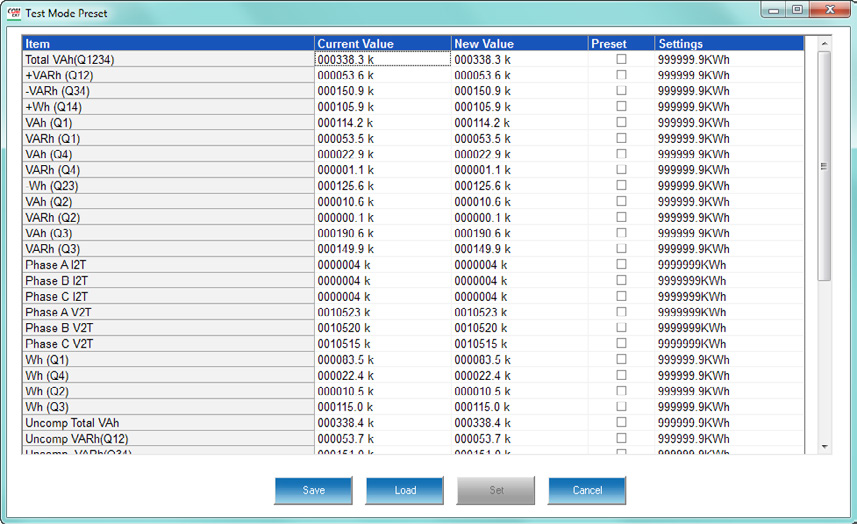
Task: Minimize the Test Mode Preset window
Action: click(x=773, y=10)
